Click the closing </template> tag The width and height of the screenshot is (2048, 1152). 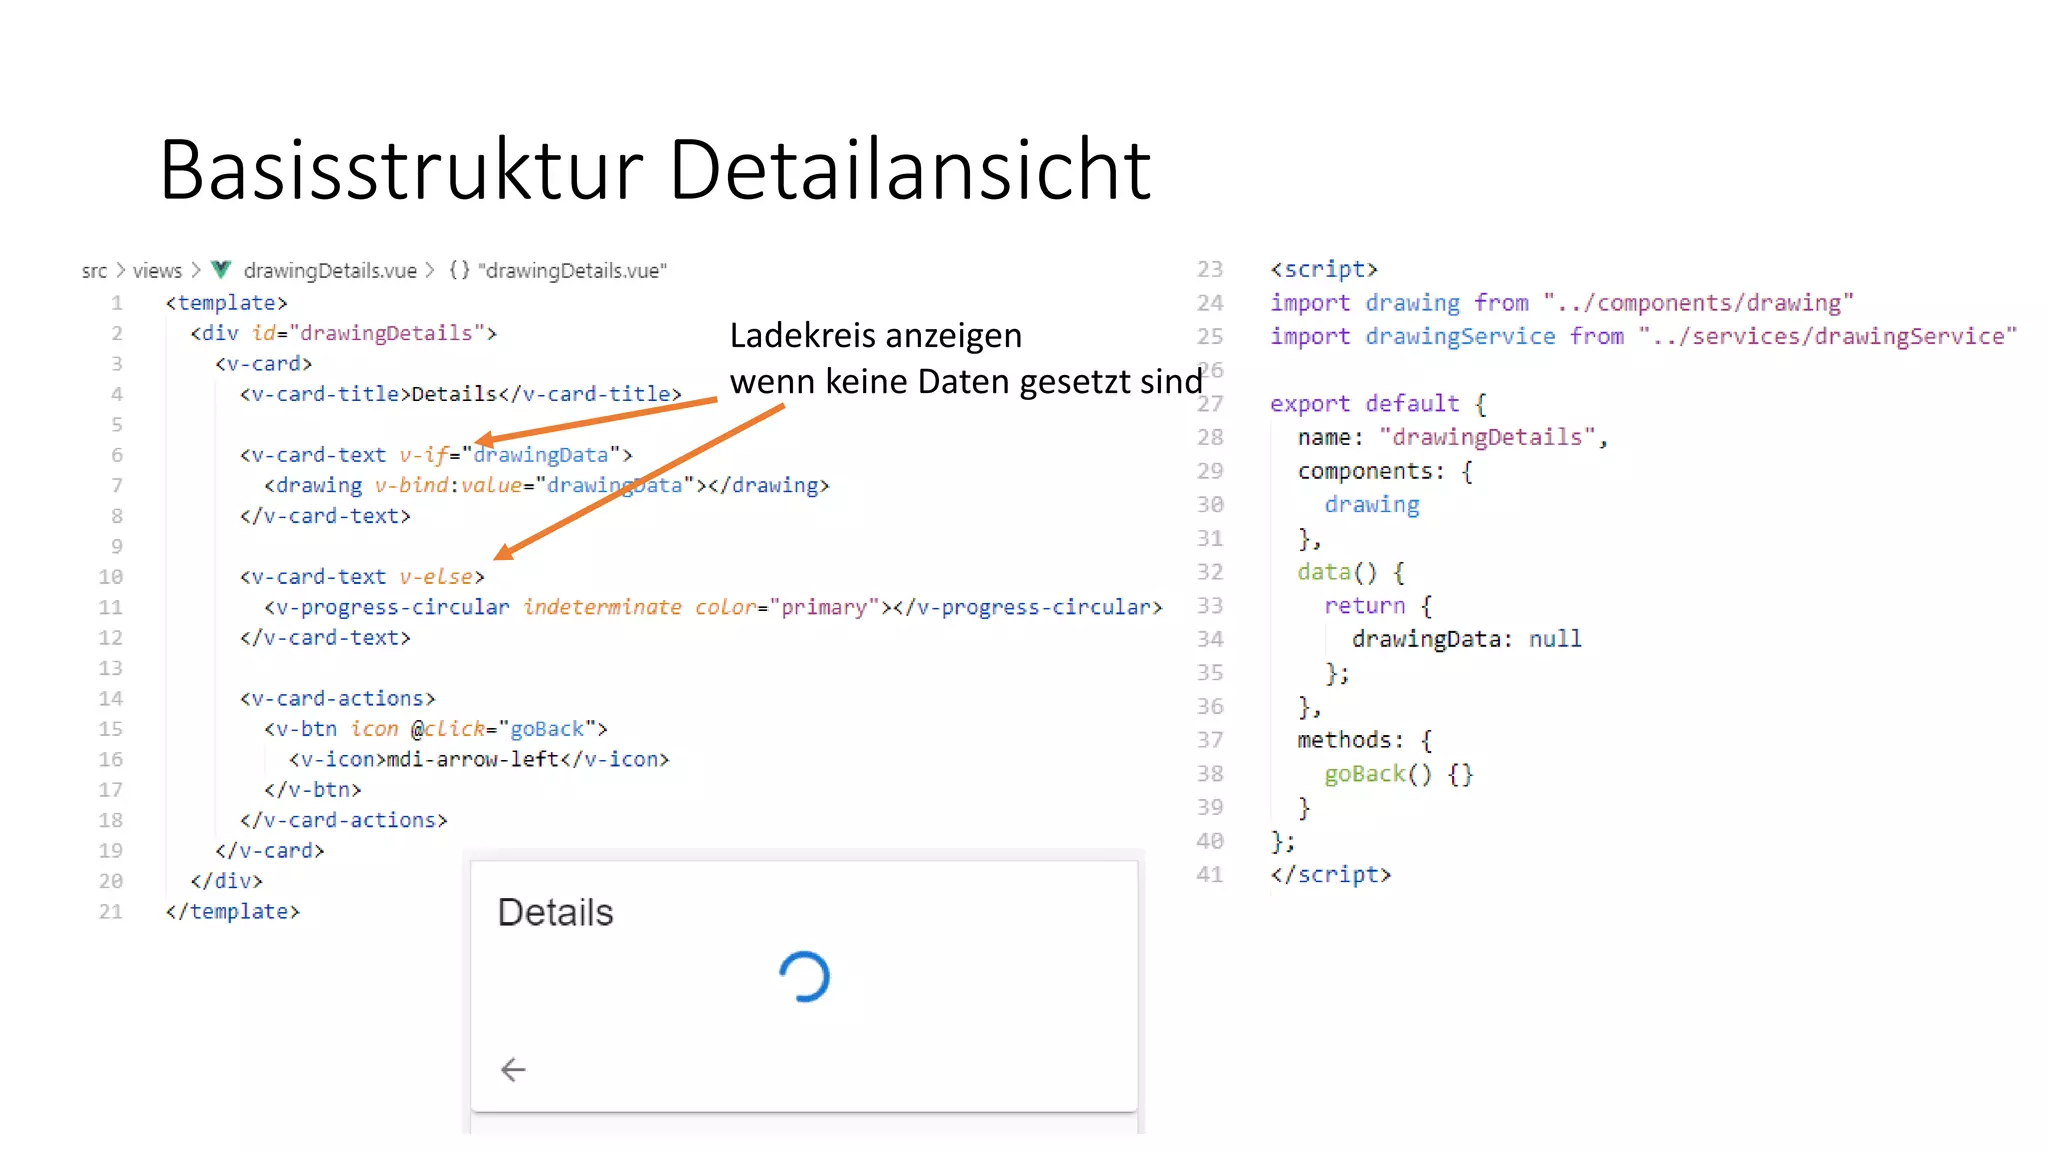[x=233, y=912]
